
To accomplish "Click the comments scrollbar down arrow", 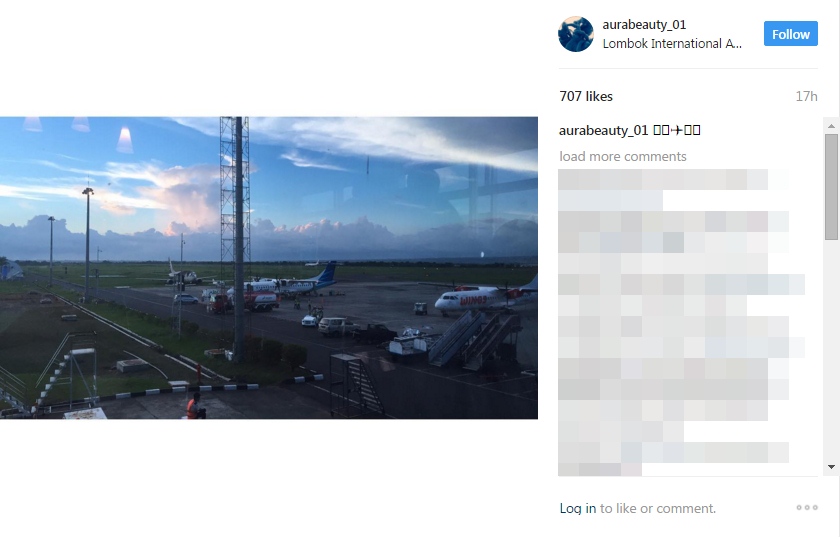I will tap(831, 467).
